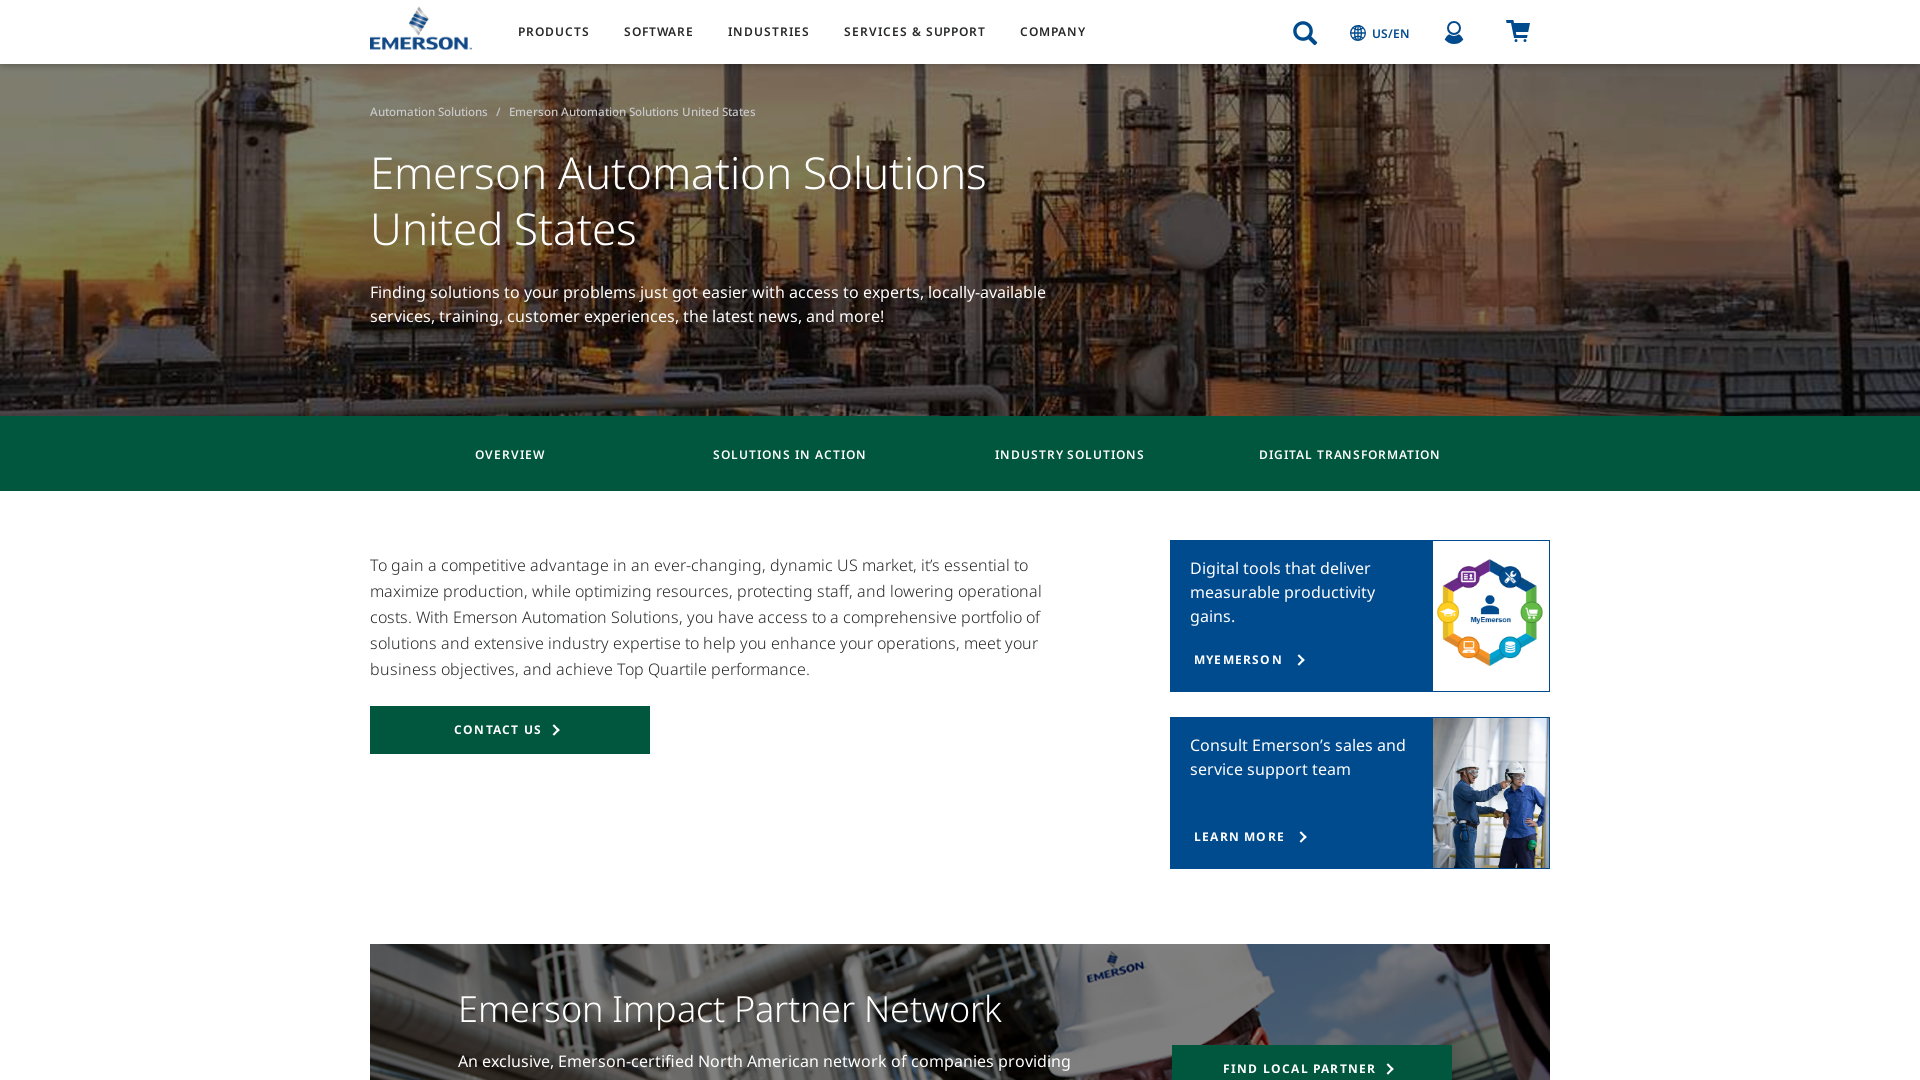Click the user account icon
The width and height of the screenshot is (1920, 1080).
coord(1453,30)
